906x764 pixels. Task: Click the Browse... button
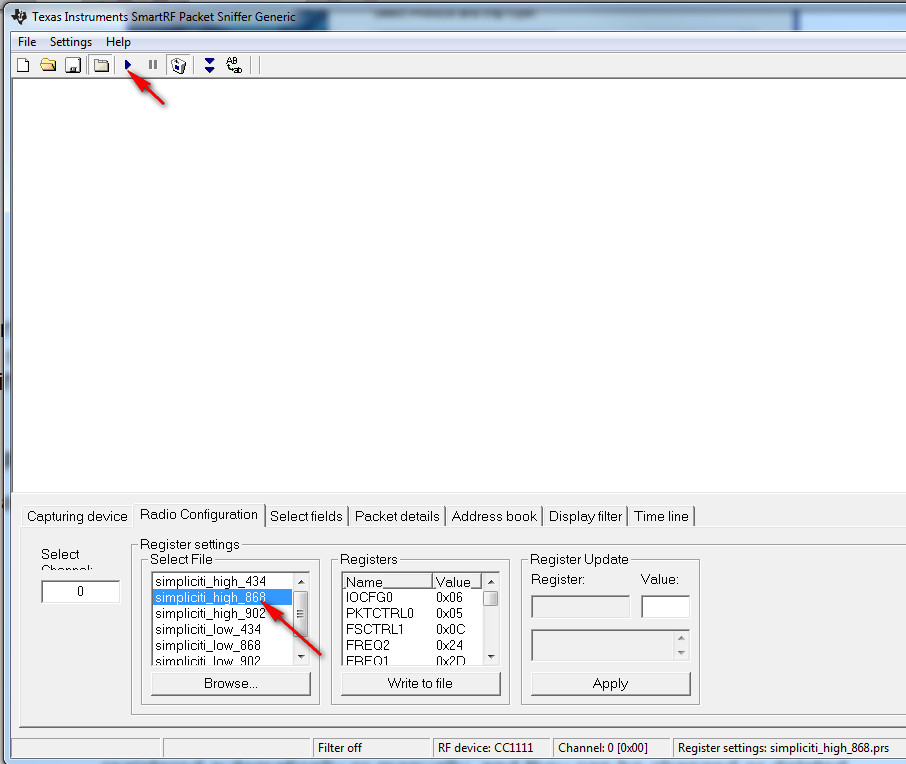[231, 683]
